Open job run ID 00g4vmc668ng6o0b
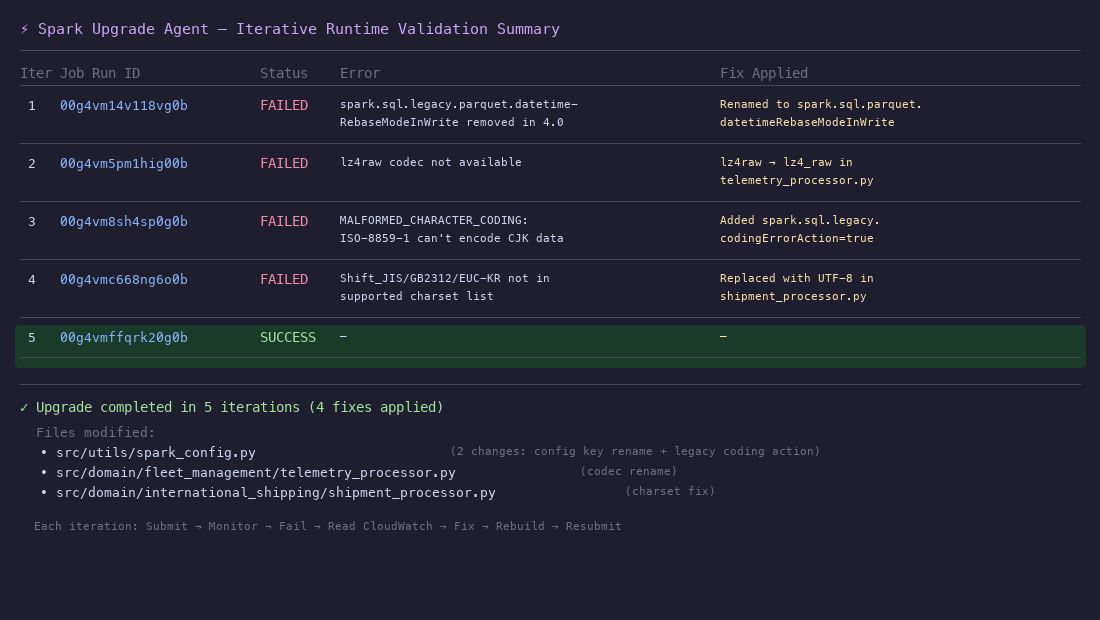Viewport: 1100px width, 620px height. point(123,280)
